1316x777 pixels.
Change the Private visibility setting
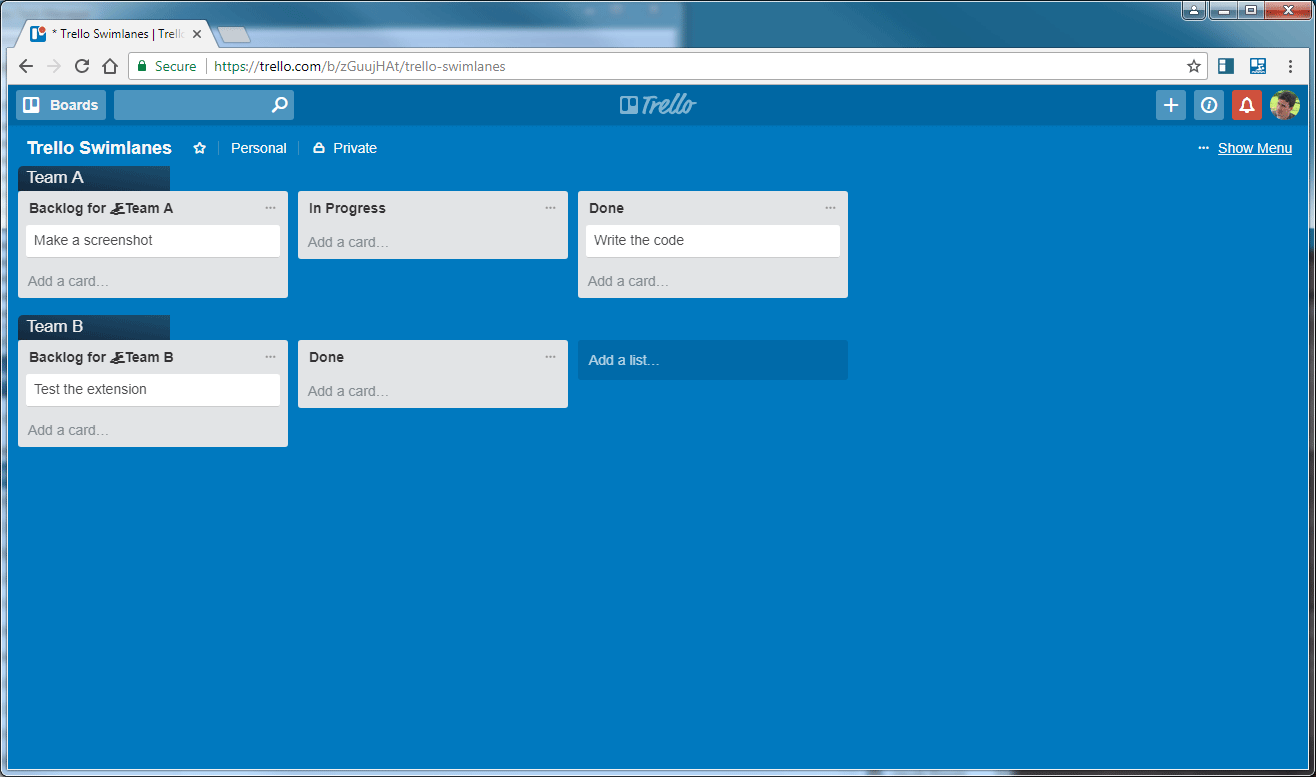coord(345,148)
